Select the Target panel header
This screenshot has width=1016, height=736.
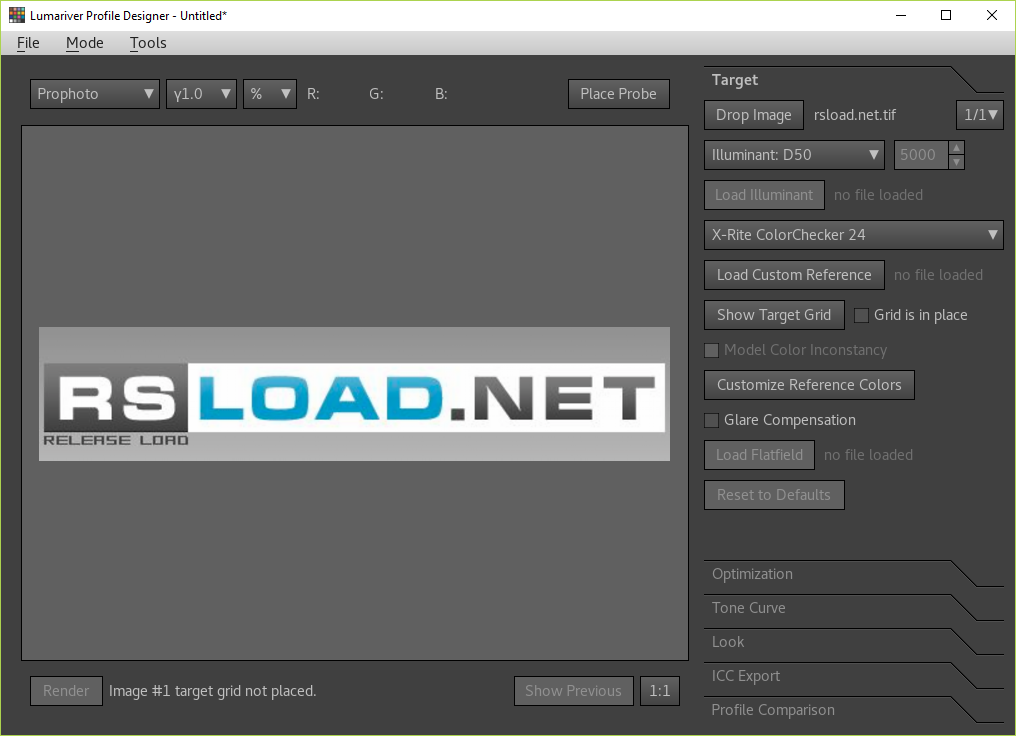853,80
